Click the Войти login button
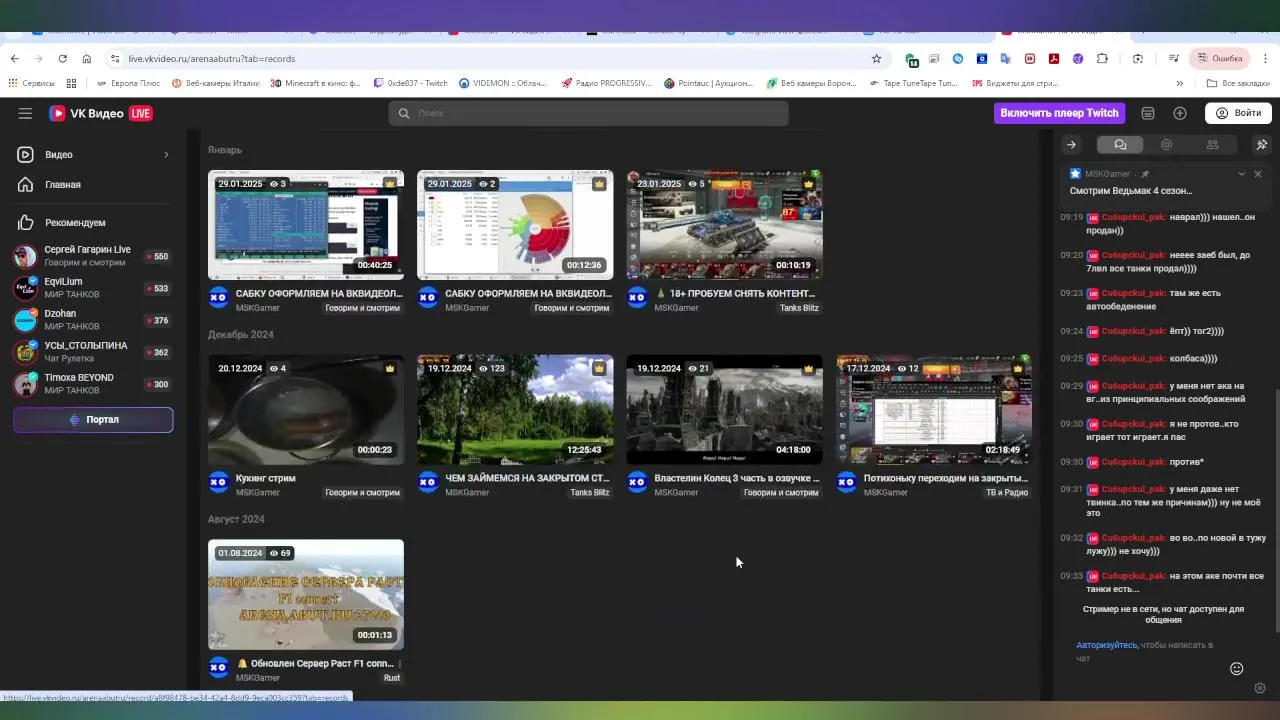The image size is (1280, 720). coord(1238,113)
